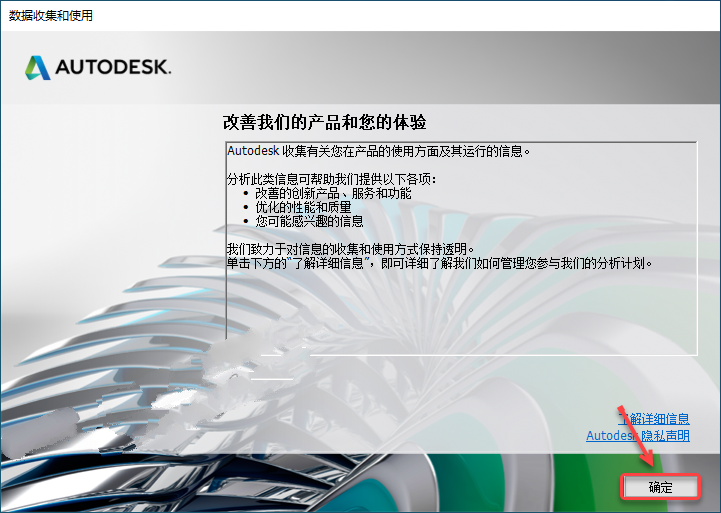Click the window title 数据收集和使用
The image size is (721, 513).
(x=51, y=16)
